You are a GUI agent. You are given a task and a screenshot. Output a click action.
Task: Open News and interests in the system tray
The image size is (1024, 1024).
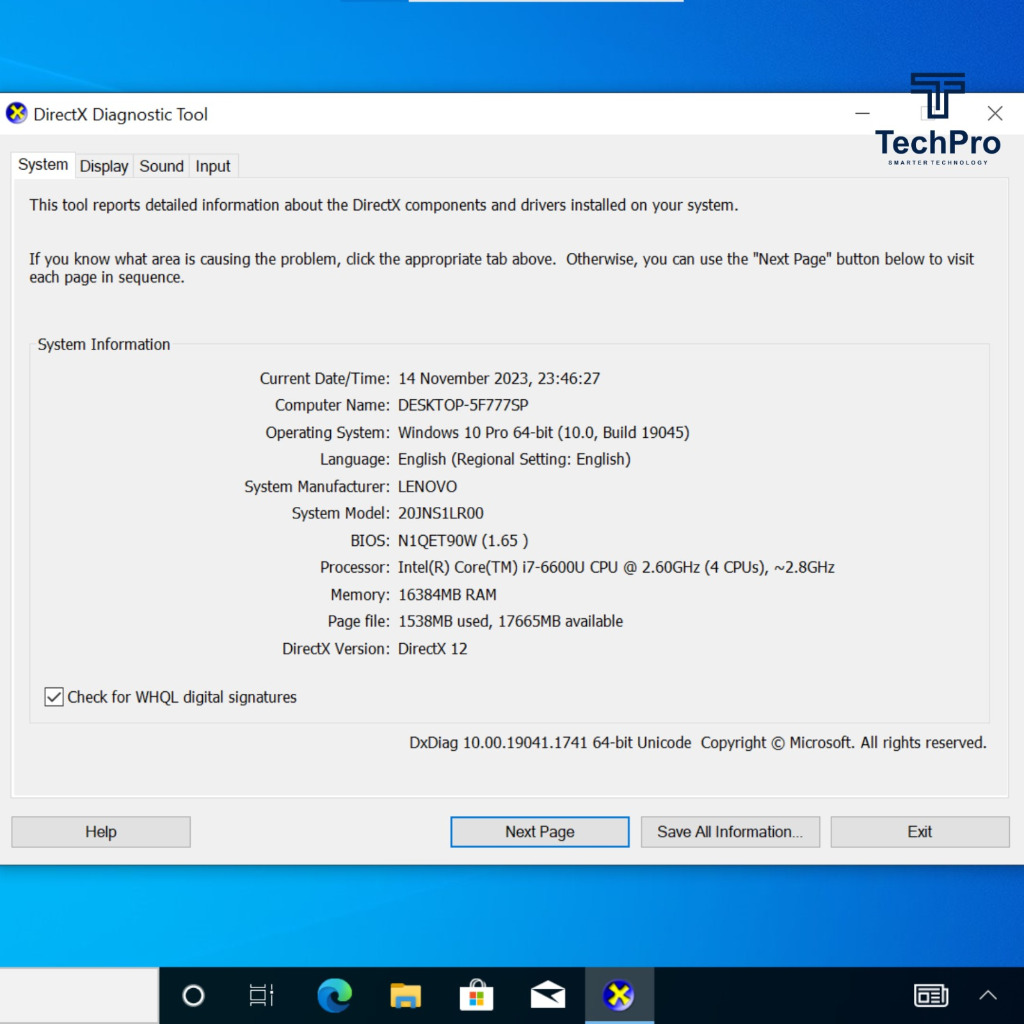click(x=931, y=995)
